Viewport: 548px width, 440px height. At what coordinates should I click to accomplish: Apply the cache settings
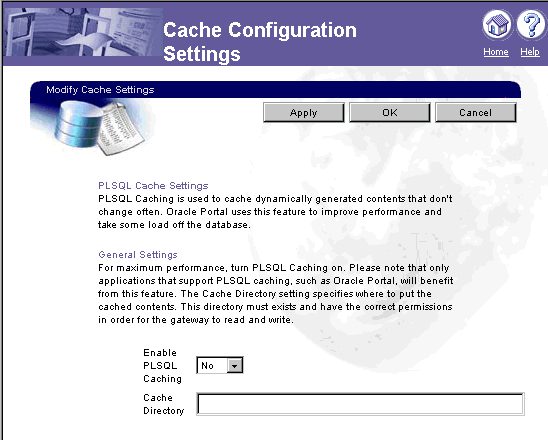303,113
